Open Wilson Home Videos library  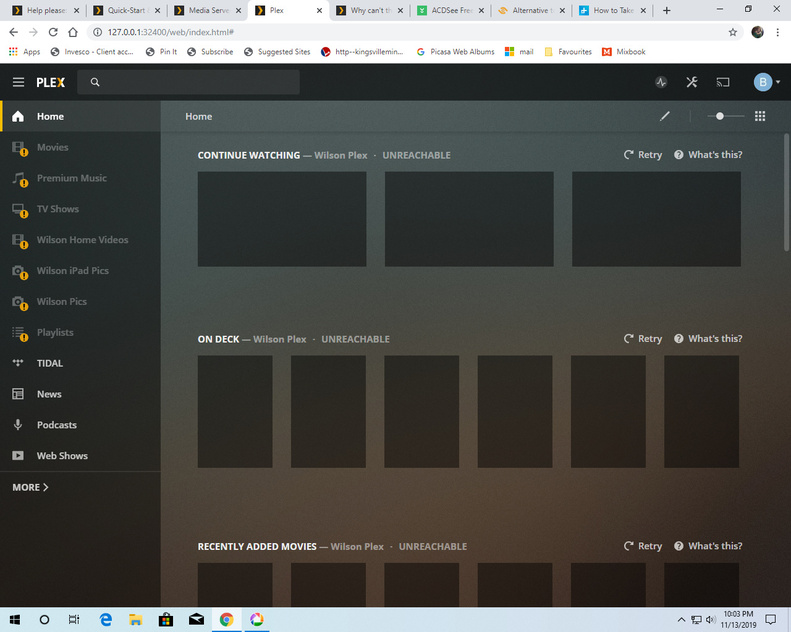tap(81, 240)
